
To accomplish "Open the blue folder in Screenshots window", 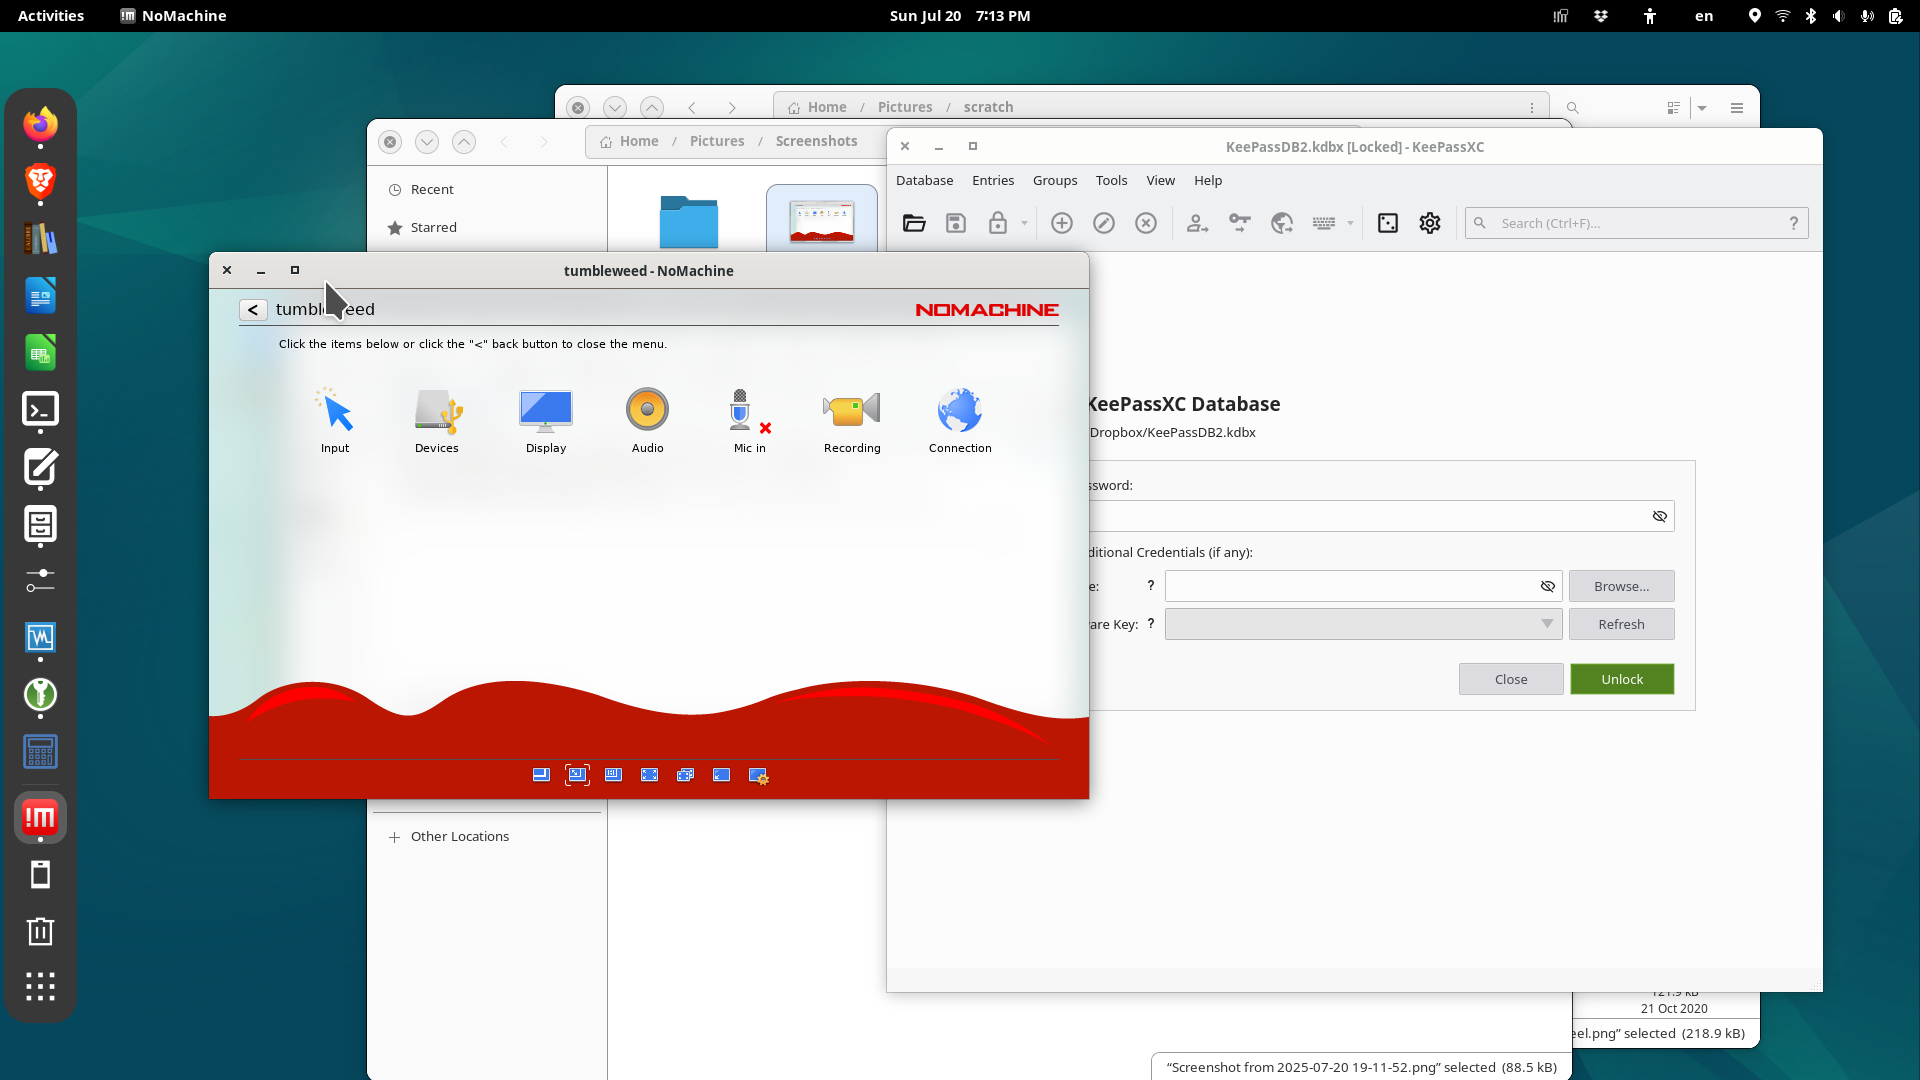I will pyautogui.click(x=689, y=221).
